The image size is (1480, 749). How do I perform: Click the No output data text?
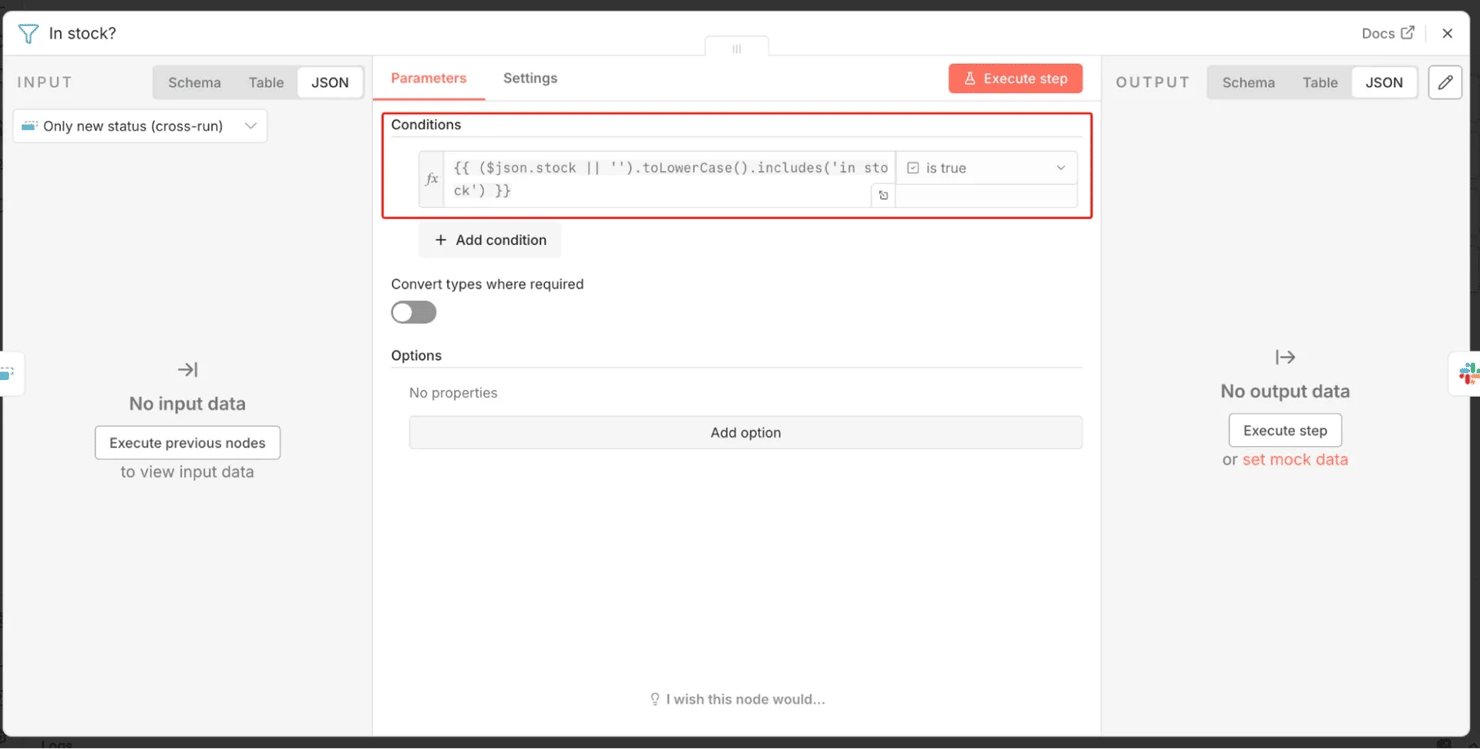coord(1285,391)
